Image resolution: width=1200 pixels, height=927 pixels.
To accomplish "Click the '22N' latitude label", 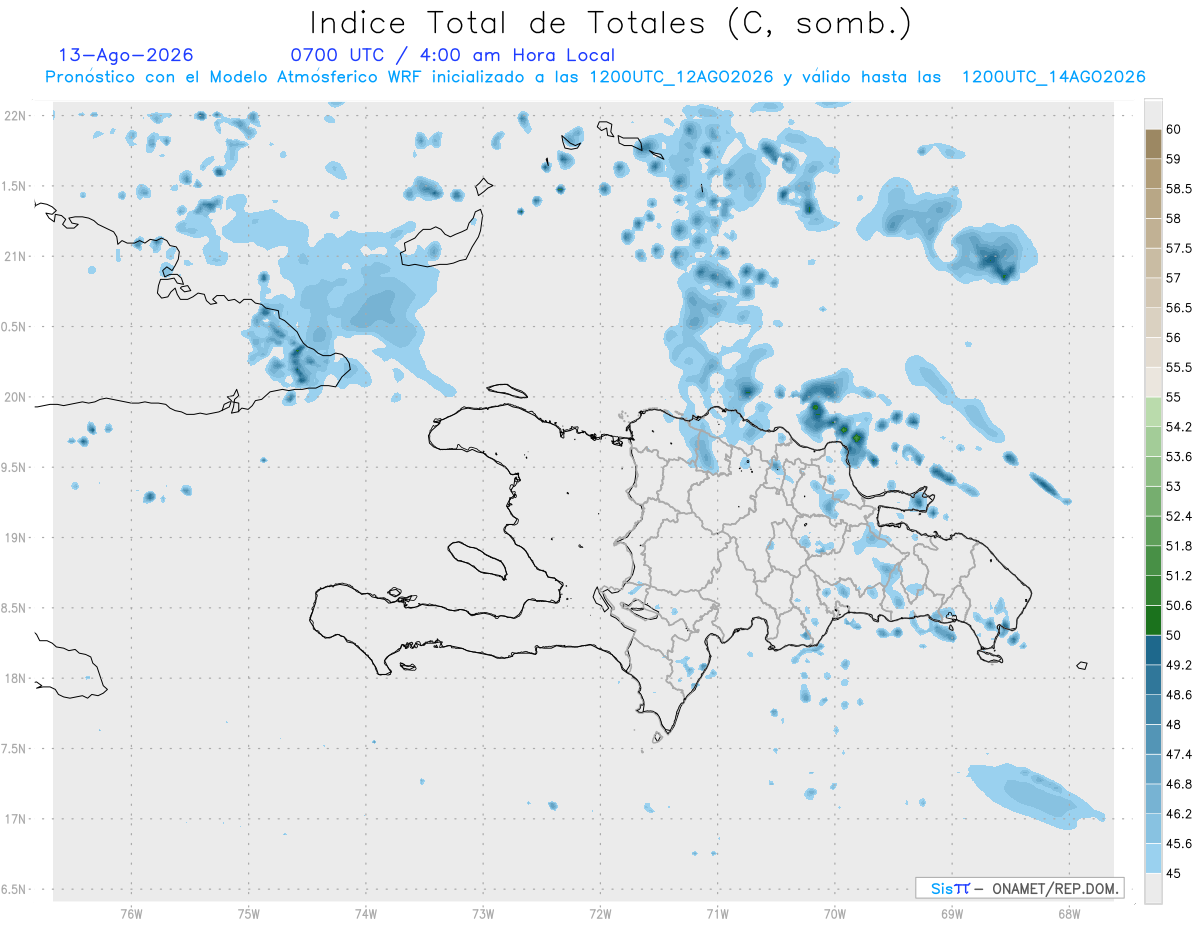I will [16, 116].
